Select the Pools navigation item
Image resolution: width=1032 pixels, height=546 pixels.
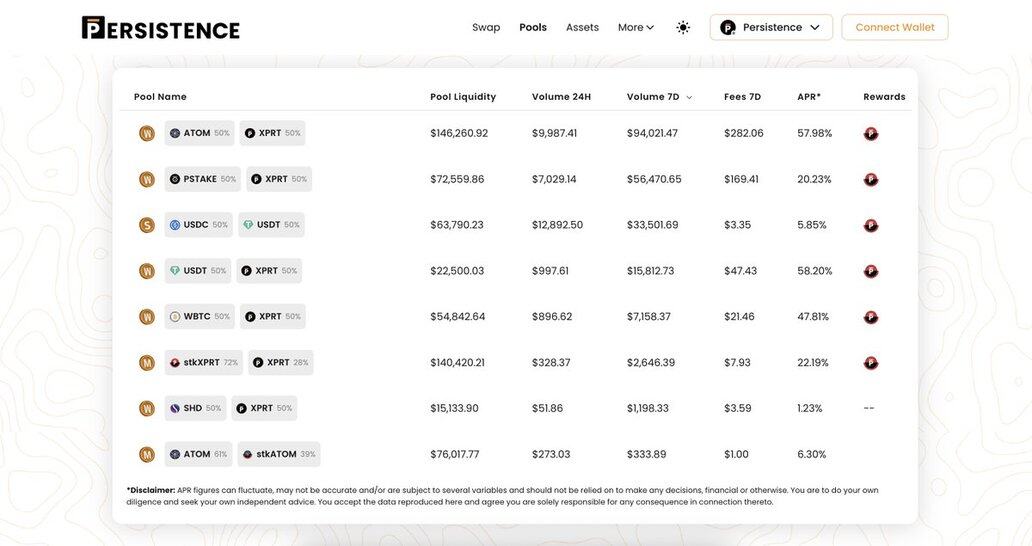pos(533,28)
